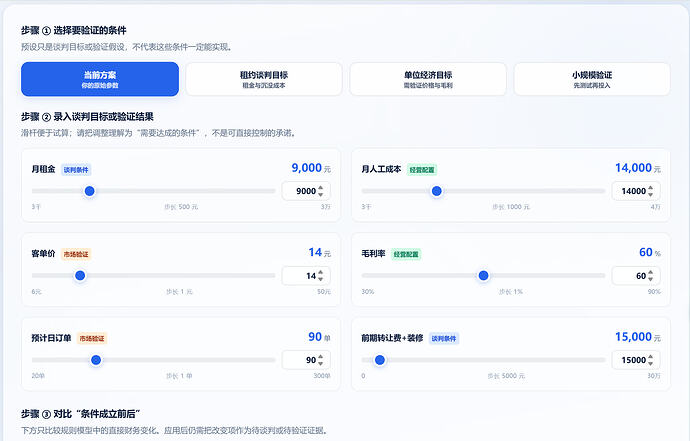Click the blue 14,000 元 labor cost value
Viewport: 690px width, 441px height.
point(638,168)
